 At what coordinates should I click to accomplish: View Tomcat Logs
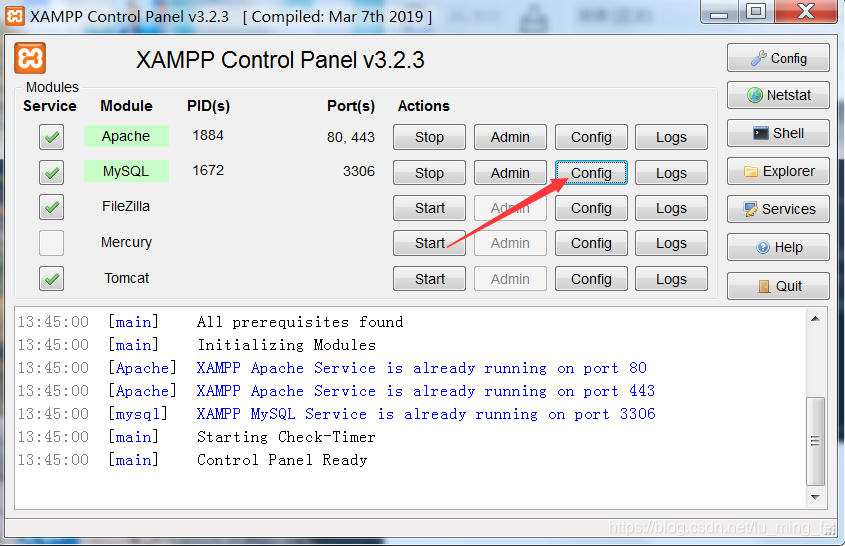click(x=671, y=279)
